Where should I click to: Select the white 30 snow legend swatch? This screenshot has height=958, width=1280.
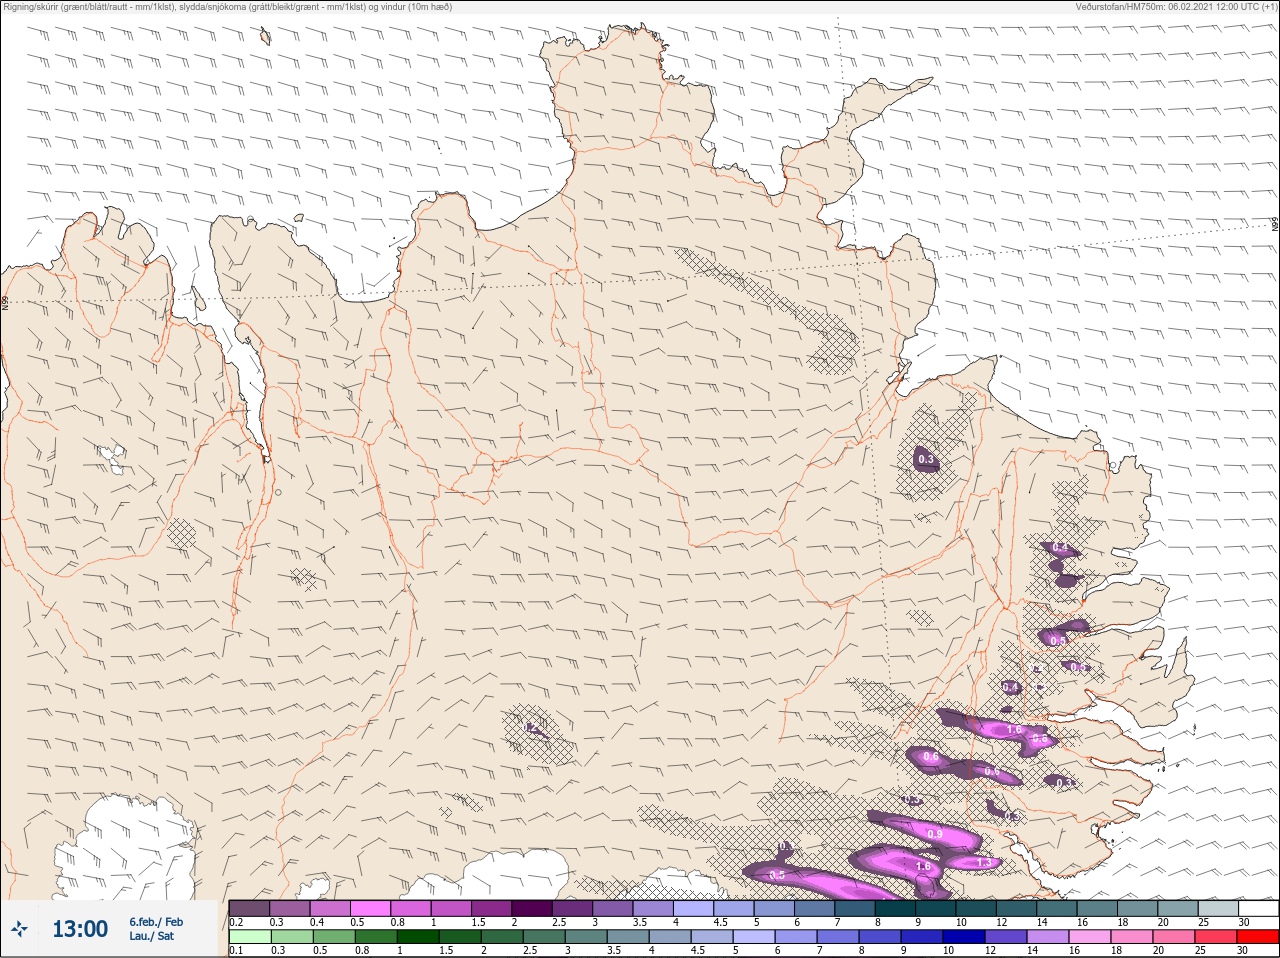1259,908
